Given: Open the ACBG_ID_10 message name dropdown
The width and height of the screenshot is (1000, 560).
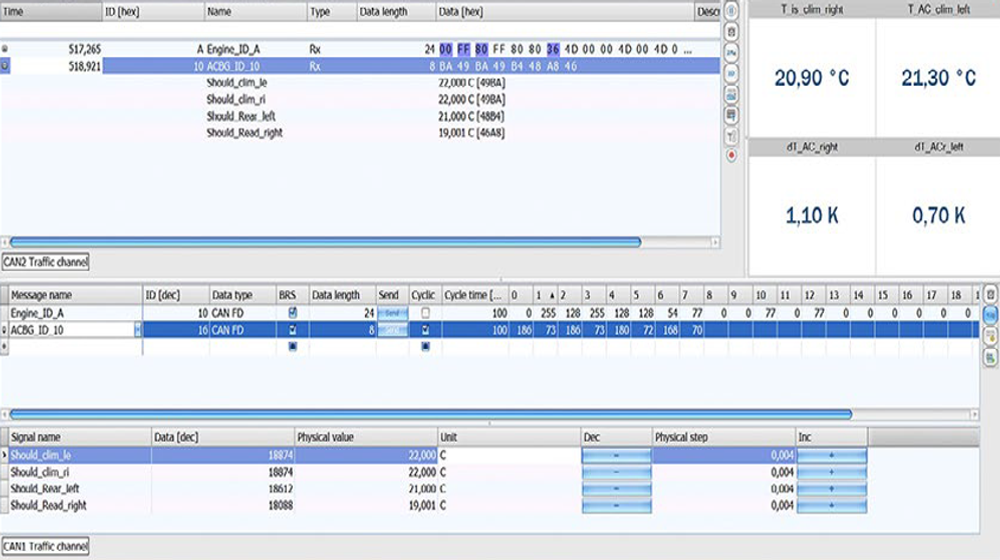Looking at the screenshot, I should pos(138,330).
